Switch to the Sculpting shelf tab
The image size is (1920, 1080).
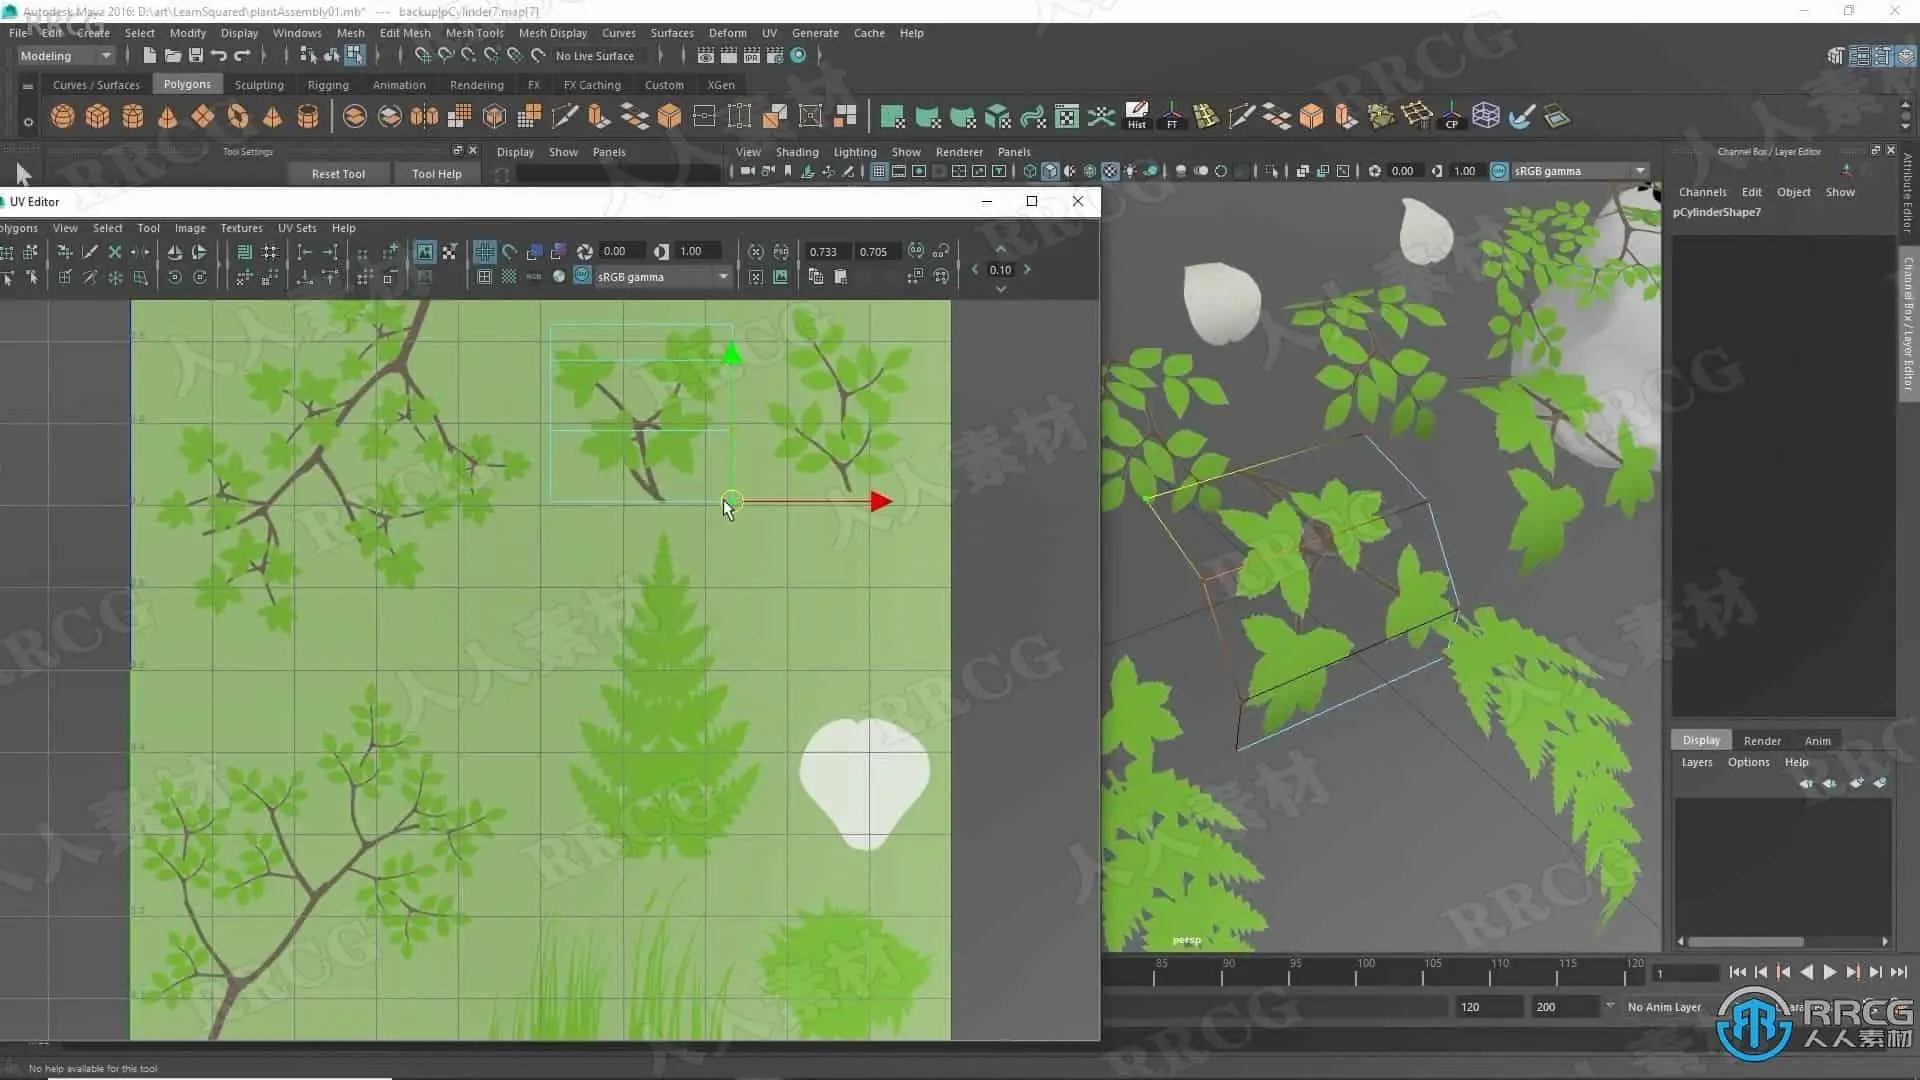tap(259, 85)
